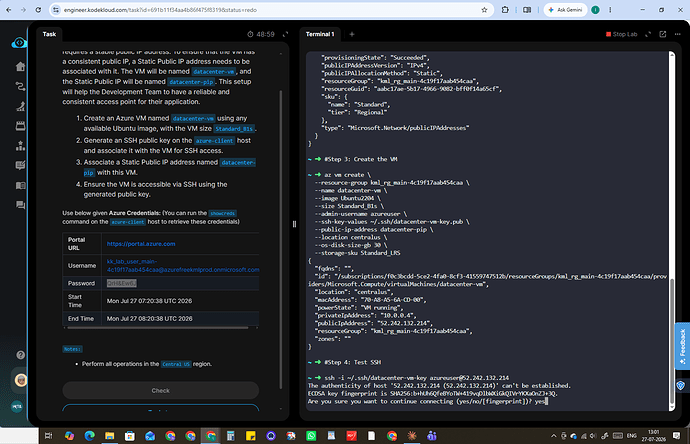Open the Windows notification center icon
Image resolution: width=690 pixels, height=444 pixels.
click(676, 436)
